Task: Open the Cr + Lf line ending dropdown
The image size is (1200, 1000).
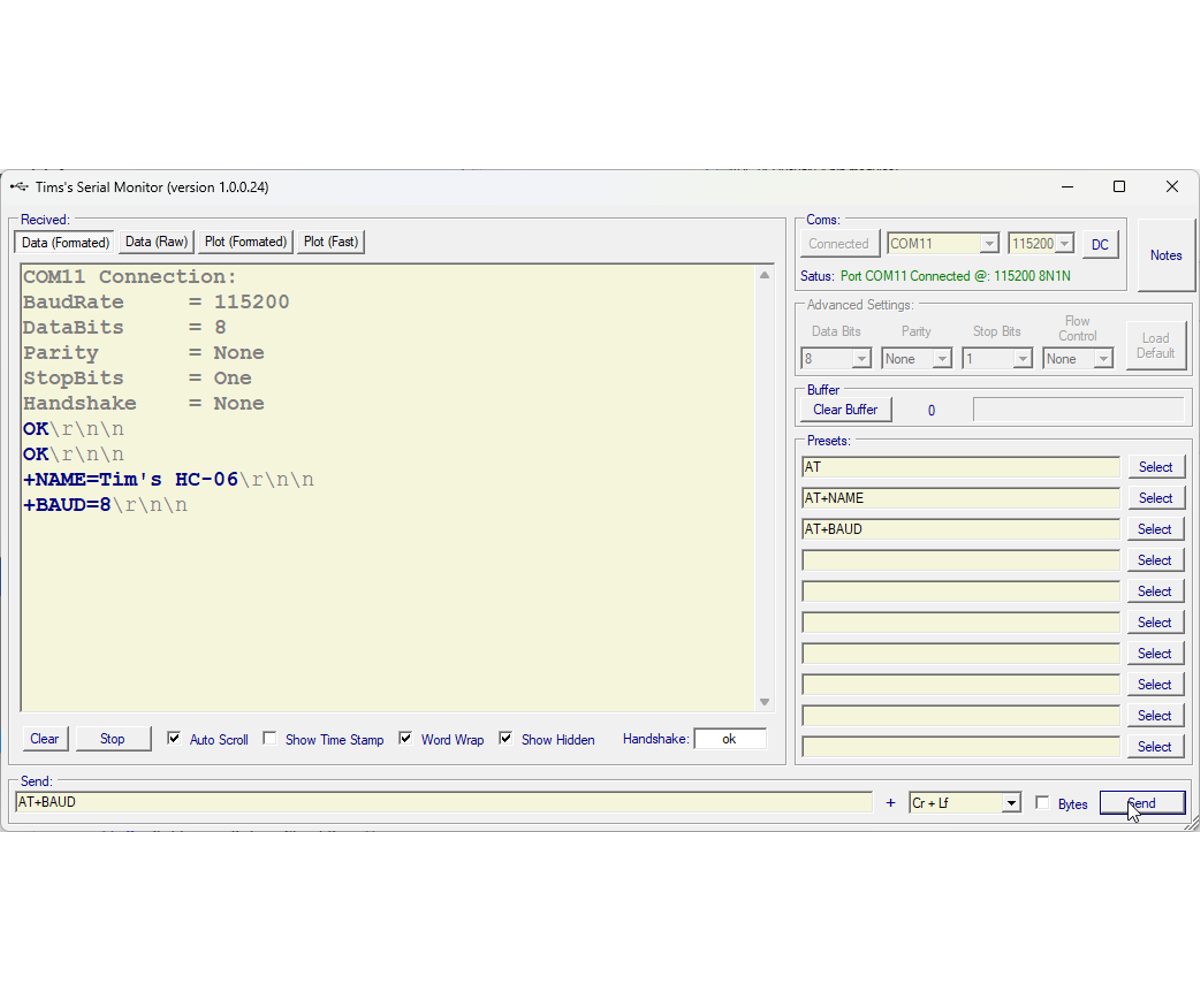Action: tap(1010, 802)
